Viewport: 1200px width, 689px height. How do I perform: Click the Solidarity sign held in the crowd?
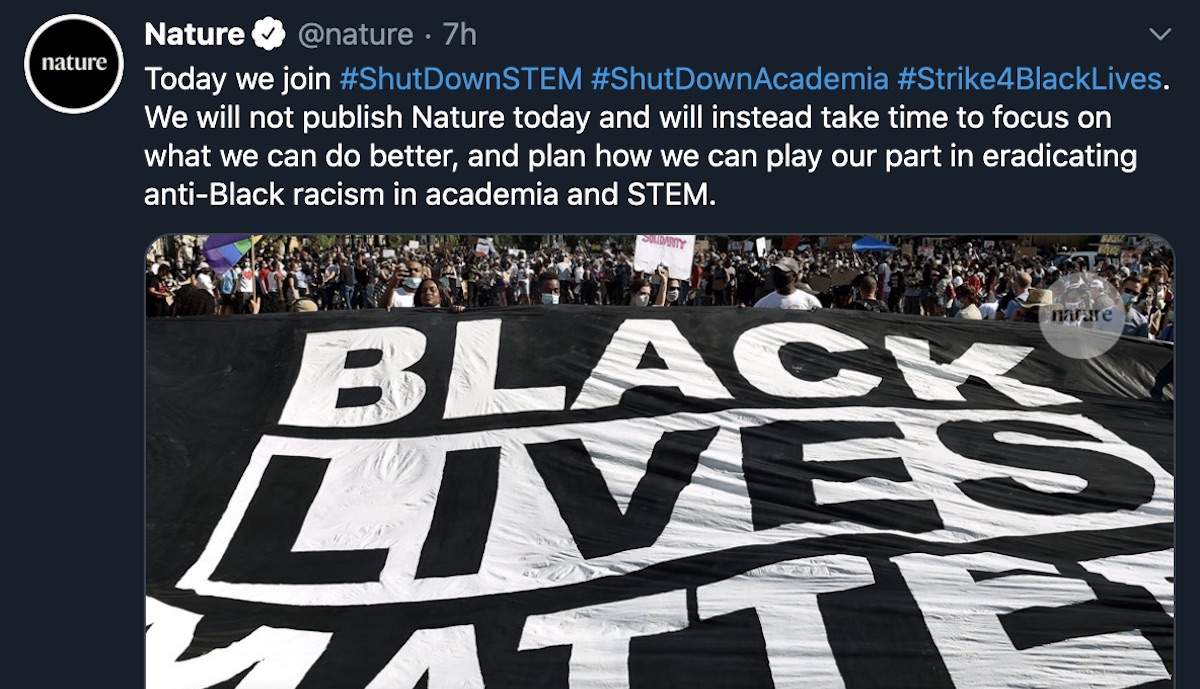click(x=664, y=255)
